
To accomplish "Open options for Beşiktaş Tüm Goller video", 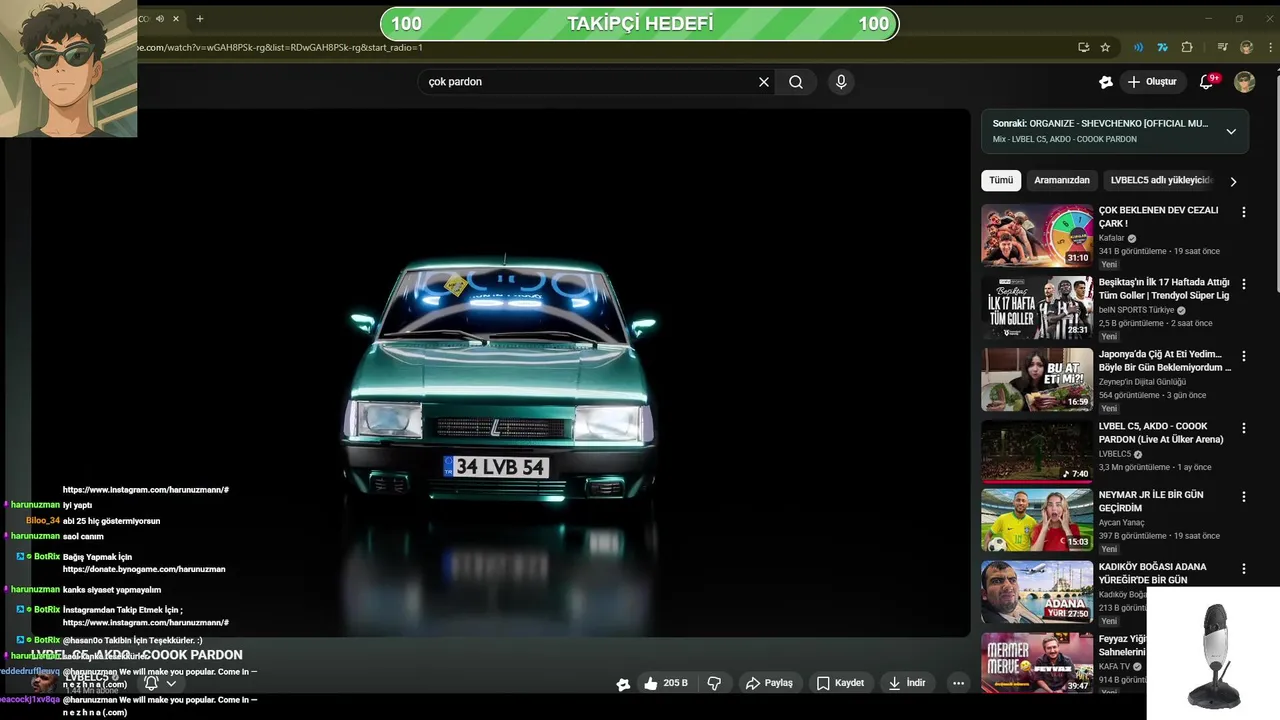I will pos(1244,284).
